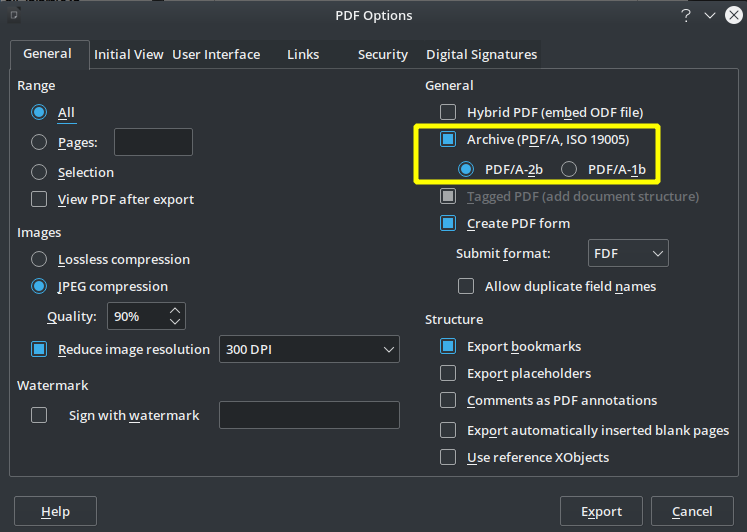The width and height of the screenshot is (747, 532).
Task: Open Help for PDF Options
Action: point(55,511)
